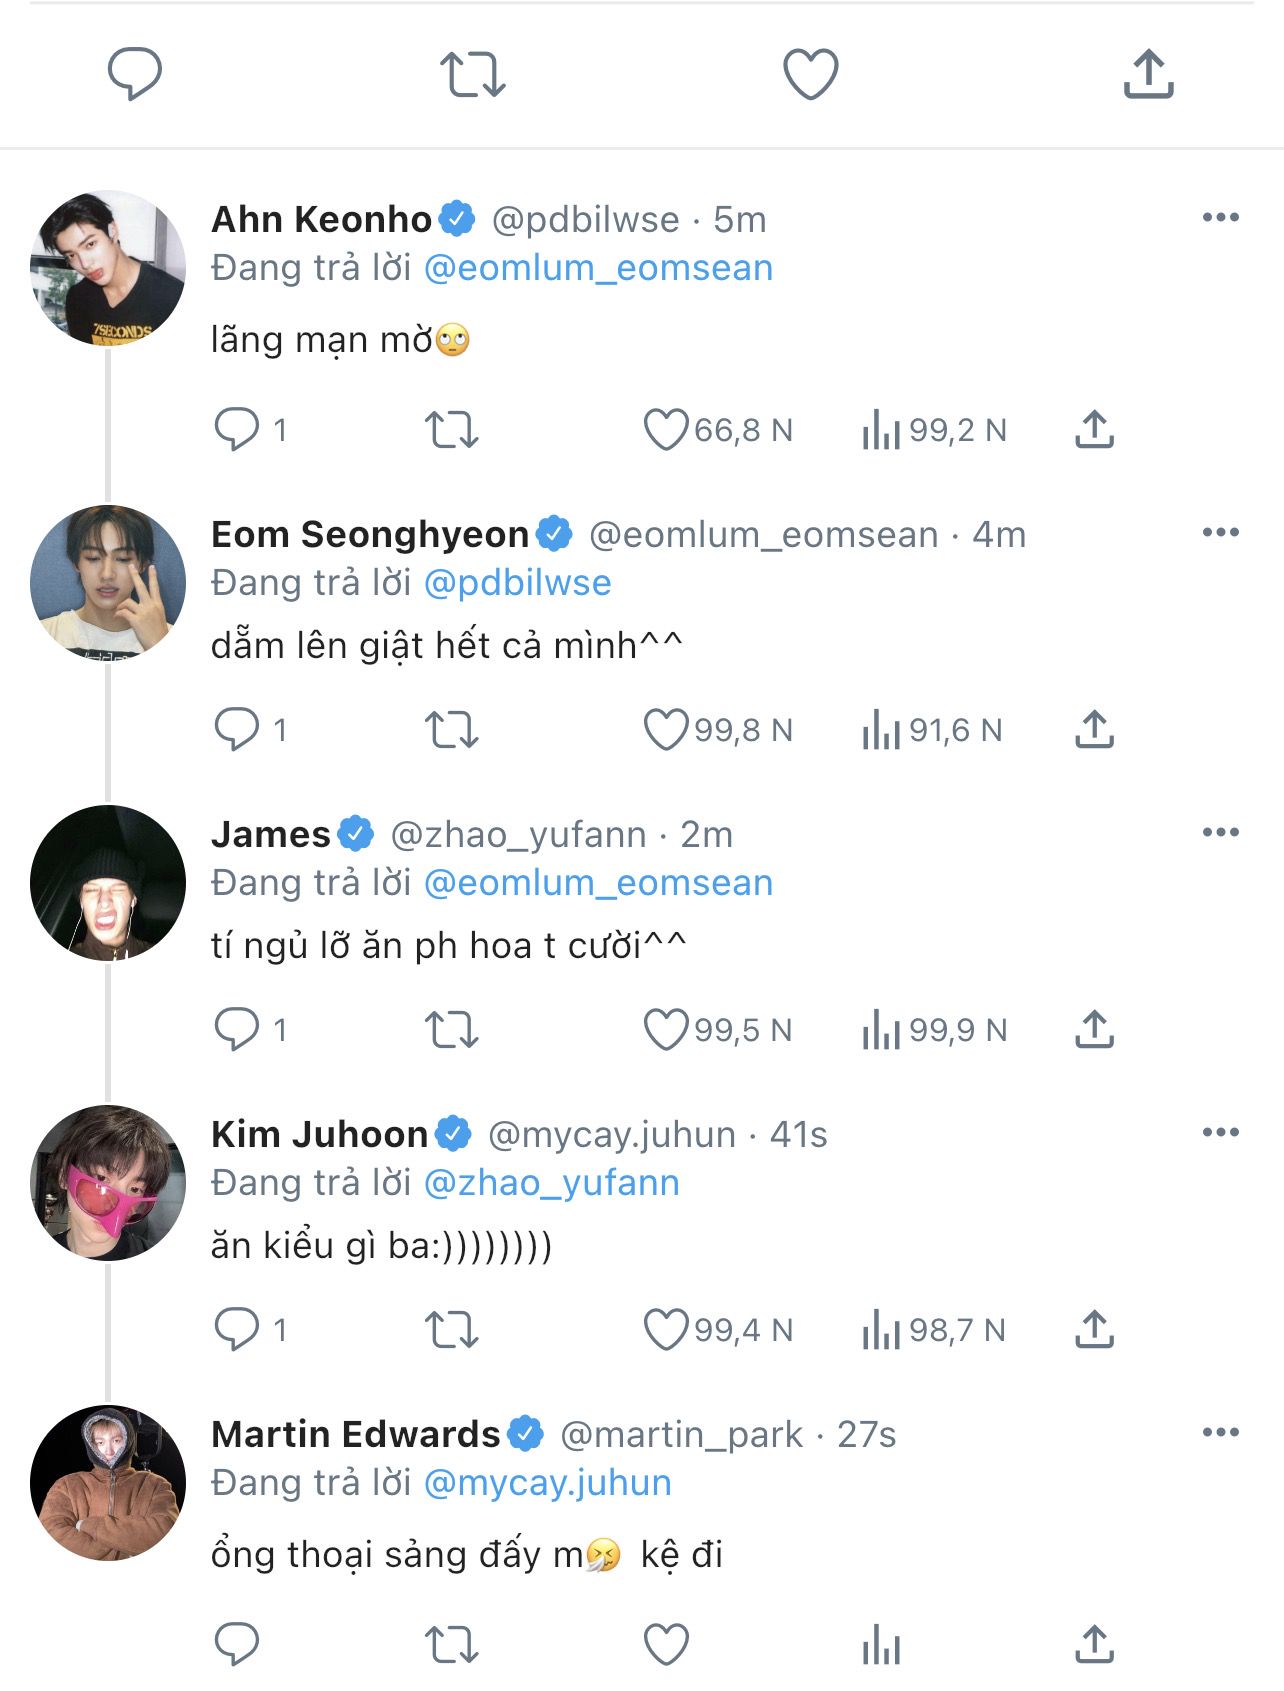View analytics on James's tweet
Viewport: 1284px width, 1691px height.
pos(881,1030)
